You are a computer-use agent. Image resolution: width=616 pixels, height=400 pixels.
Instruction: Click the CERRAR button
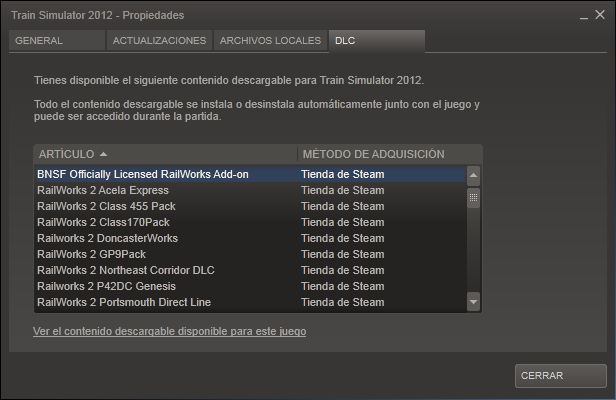point(560,376)
